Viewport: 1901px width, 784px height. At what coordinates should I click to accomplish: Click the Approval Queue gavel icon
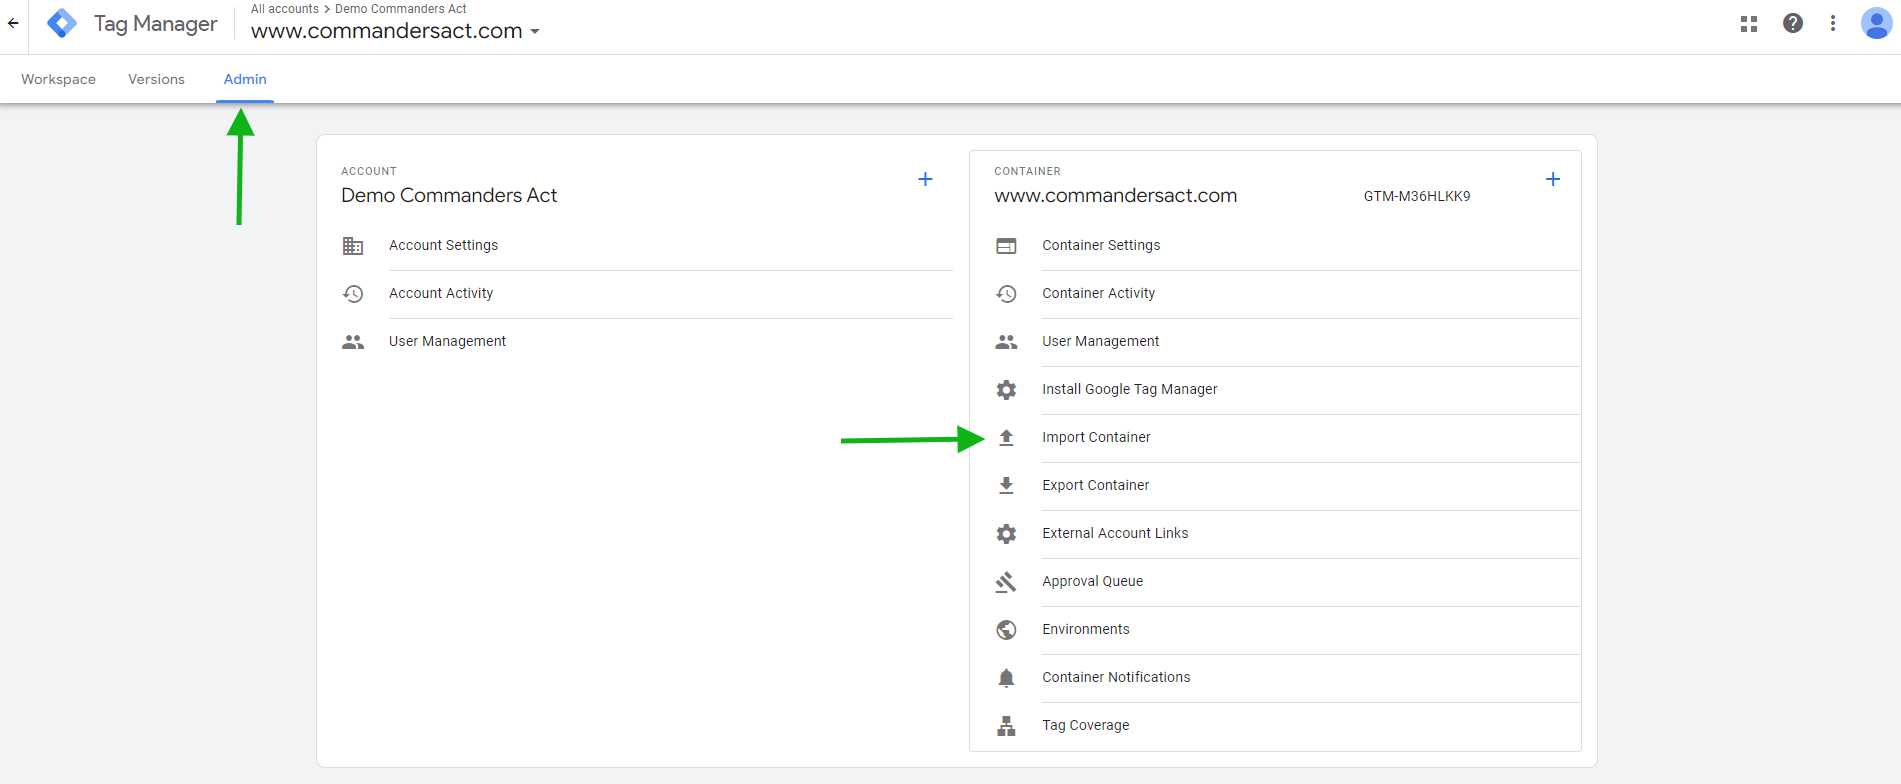(1006, 582)
